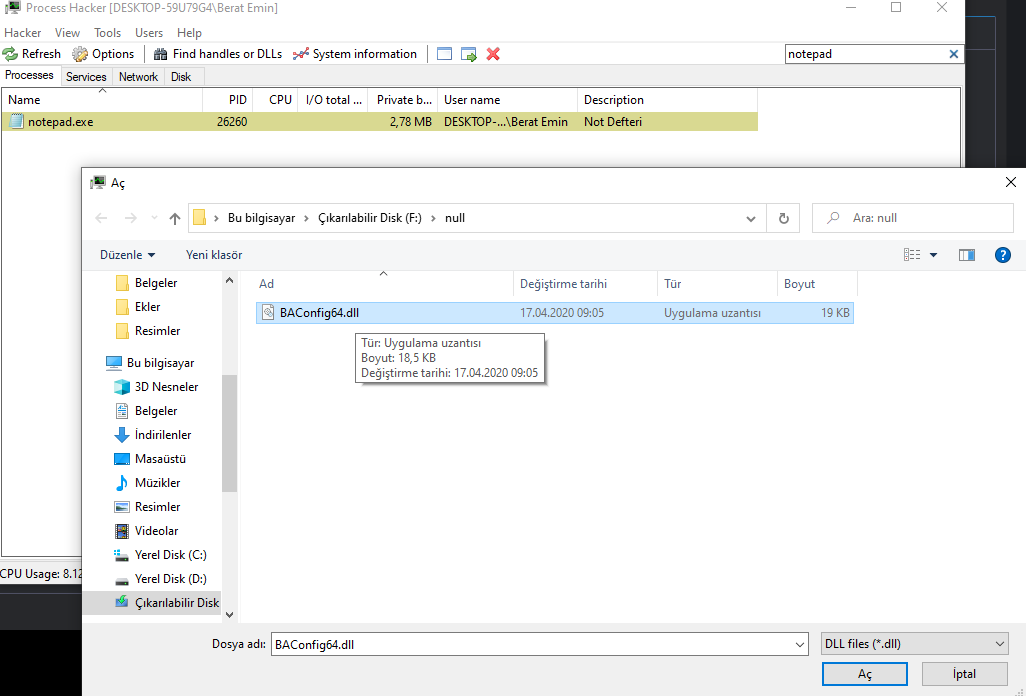The image size is (1026, 696).
Task: Sort files by the Boyut column
Action: pos(817,284)
